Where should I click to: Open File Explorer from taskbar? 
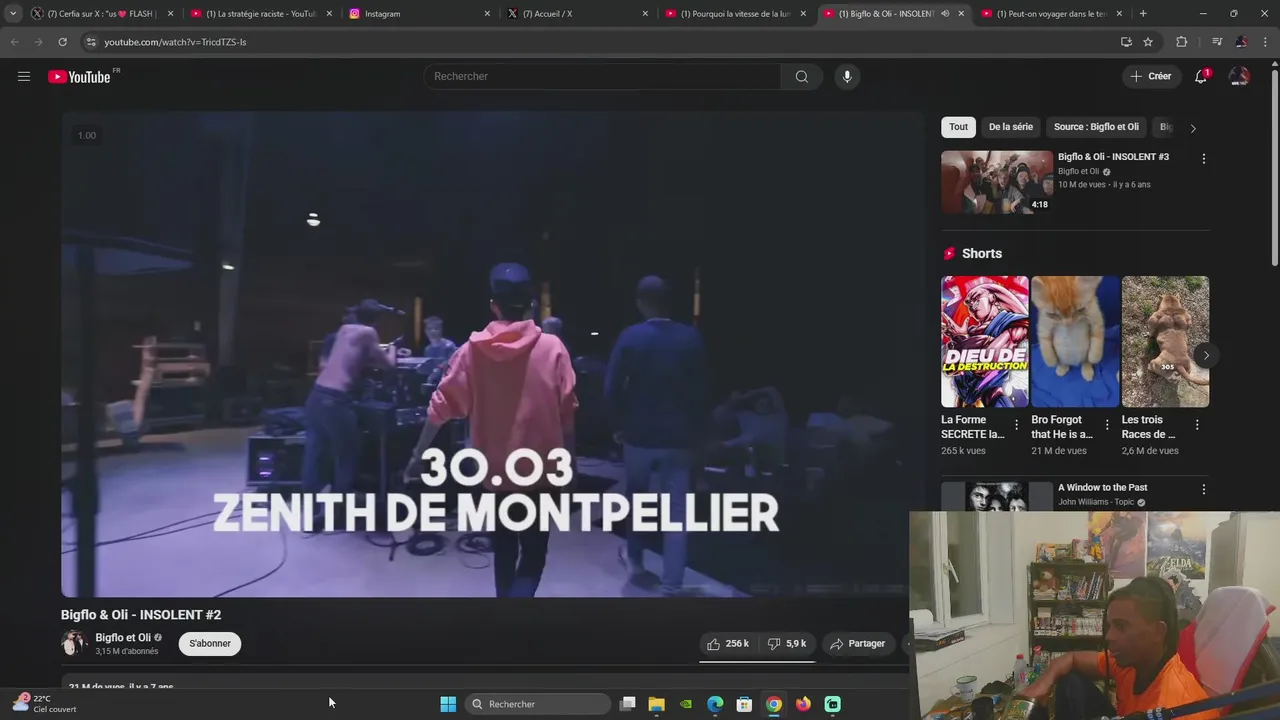657,704
